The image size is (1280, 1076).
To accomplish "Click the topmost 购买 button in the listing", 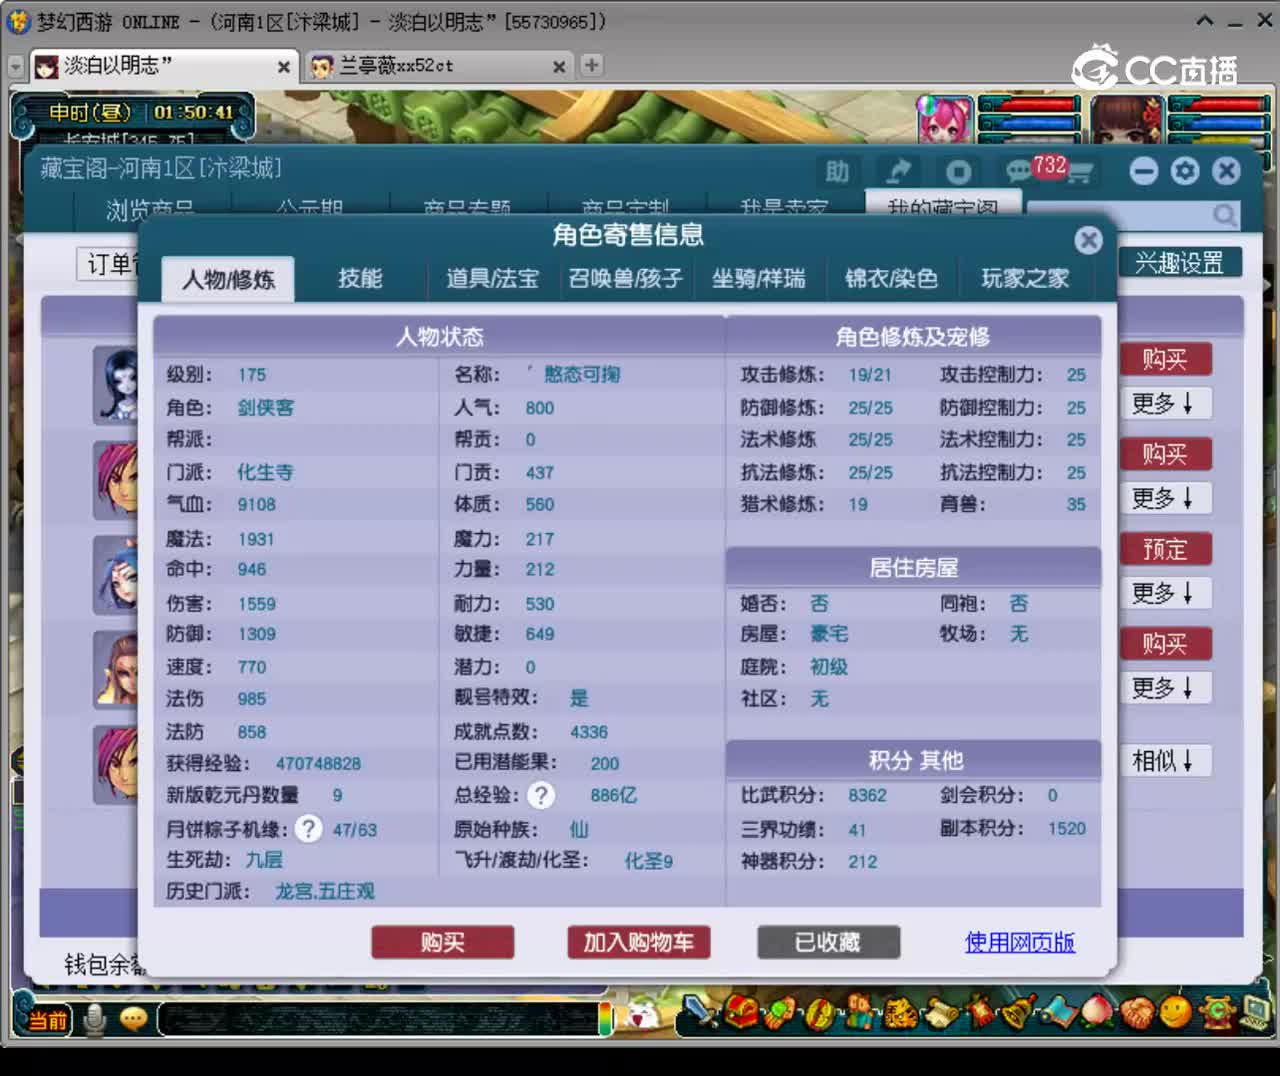I will (x=1164, y=359).
